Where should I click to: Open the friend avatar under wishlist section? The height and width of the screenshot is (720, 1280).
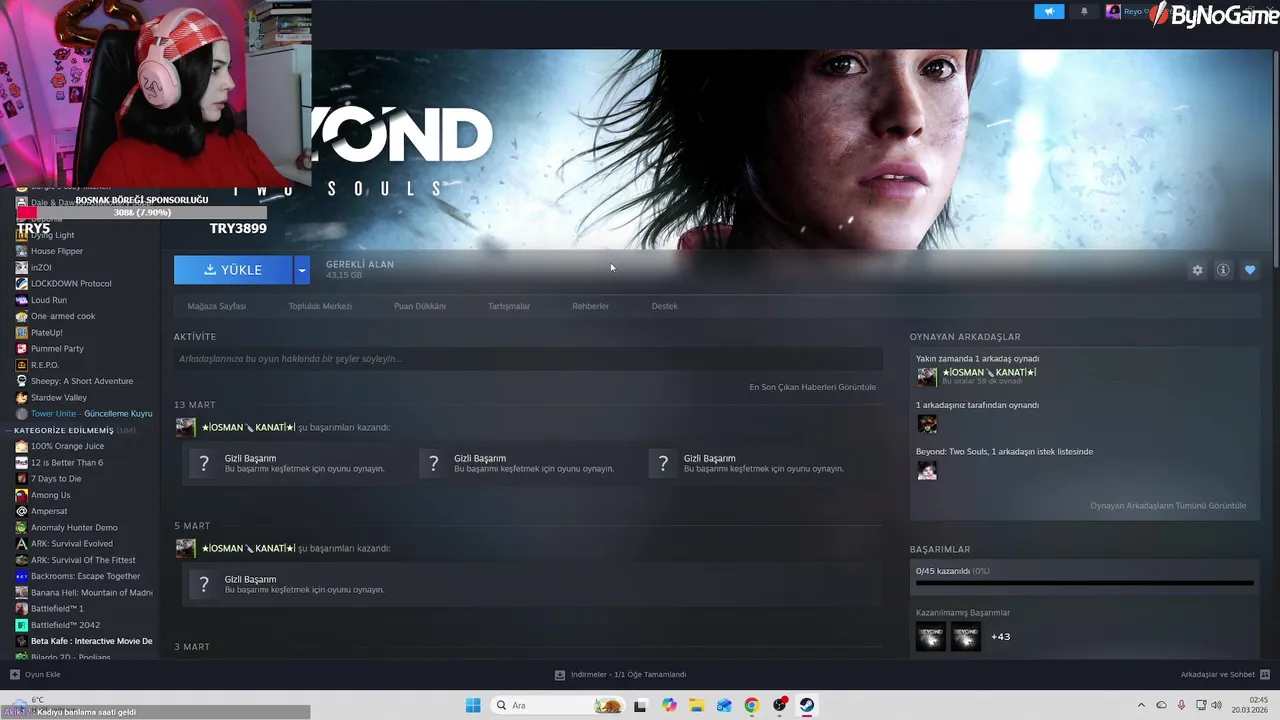[x=927, y=470]
